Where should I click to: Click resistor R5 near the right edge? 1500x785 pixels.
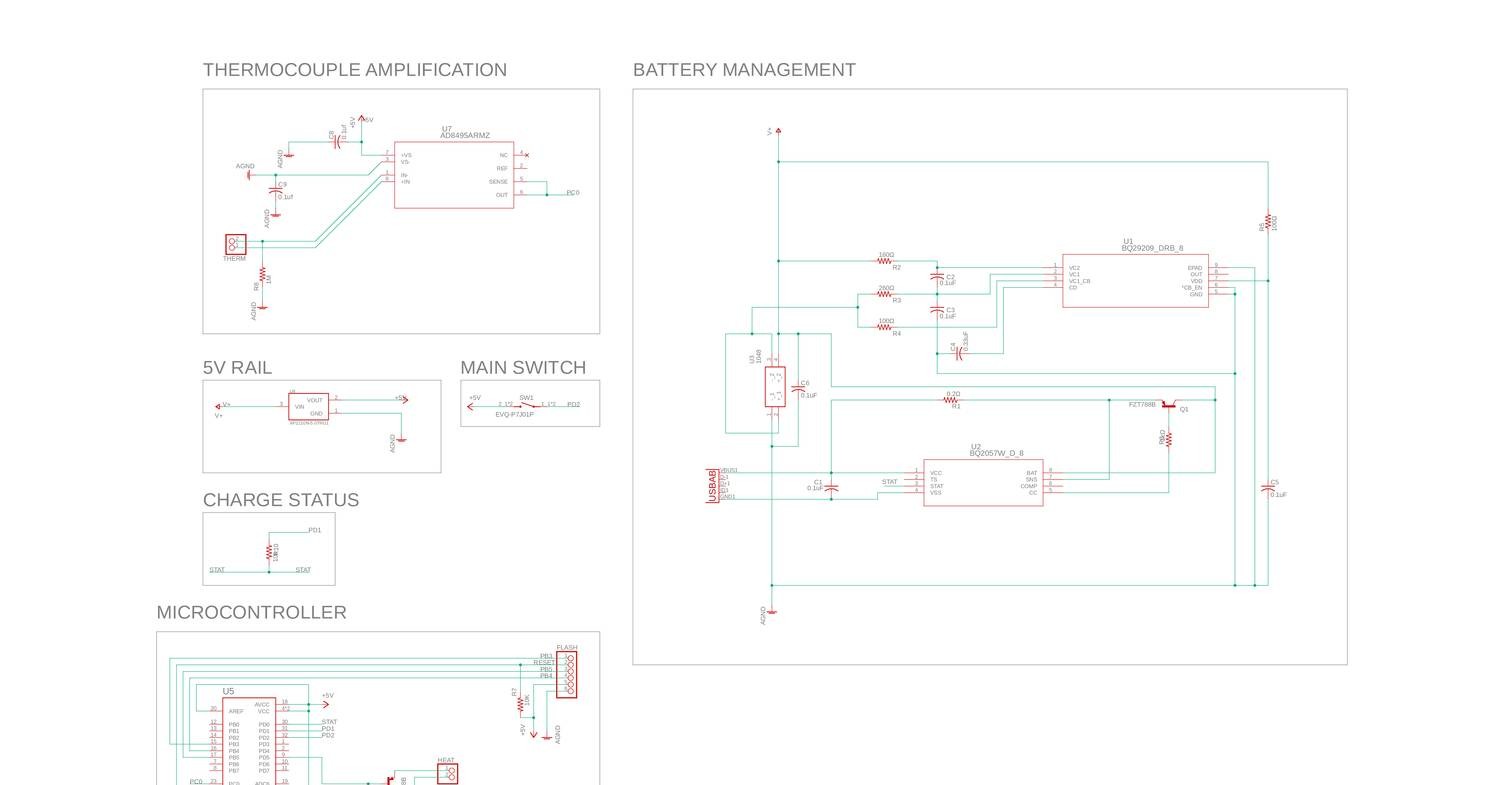pos(1268,221)
